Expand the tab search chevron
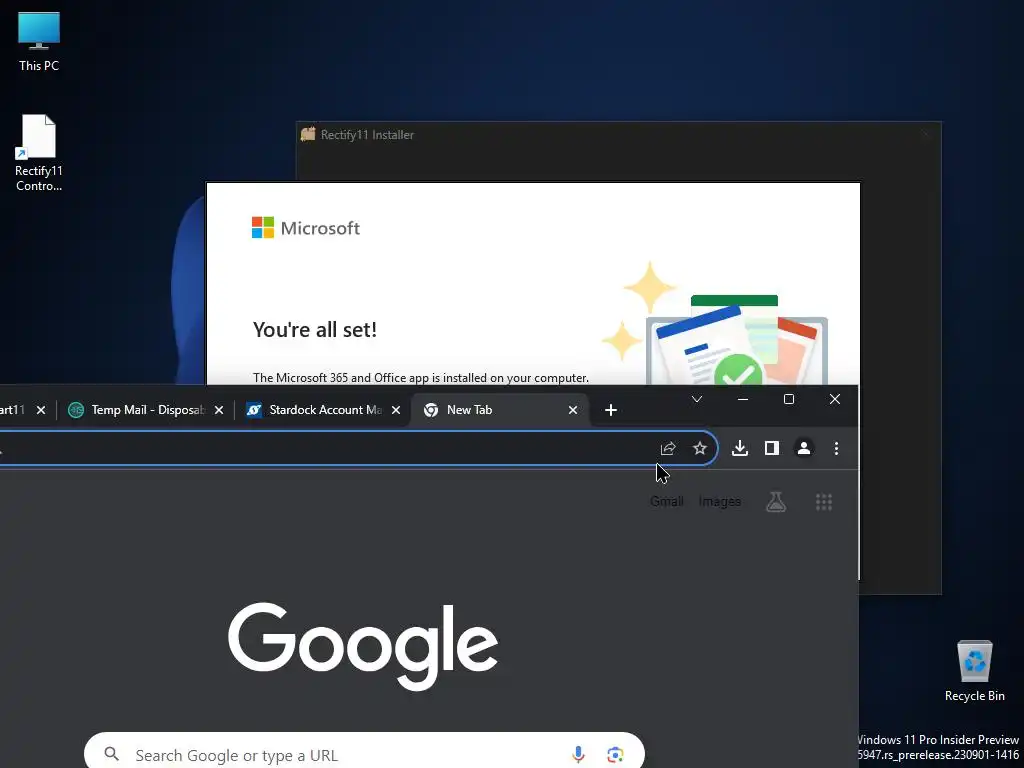 click(x=697, y=399)
